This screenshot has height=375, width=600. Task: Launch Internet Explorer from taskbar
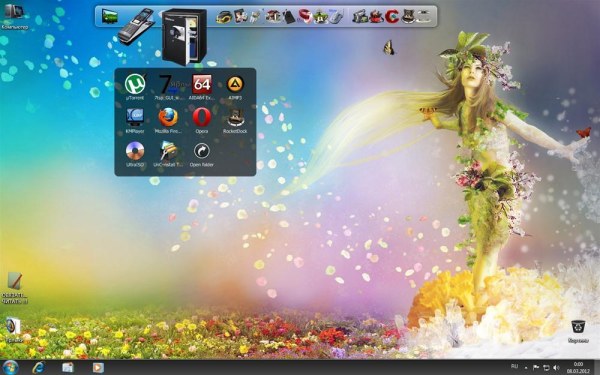(x=38, y=367)
